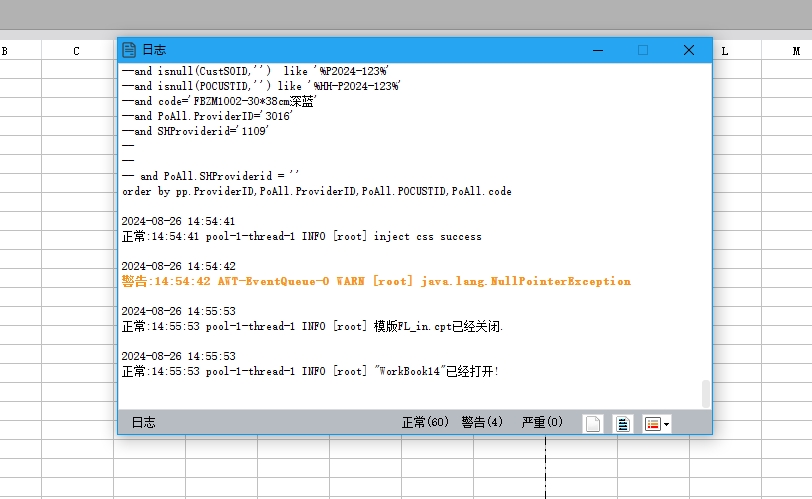Maximize the 日志 log window
812x499 pixels.
(643, 50)
